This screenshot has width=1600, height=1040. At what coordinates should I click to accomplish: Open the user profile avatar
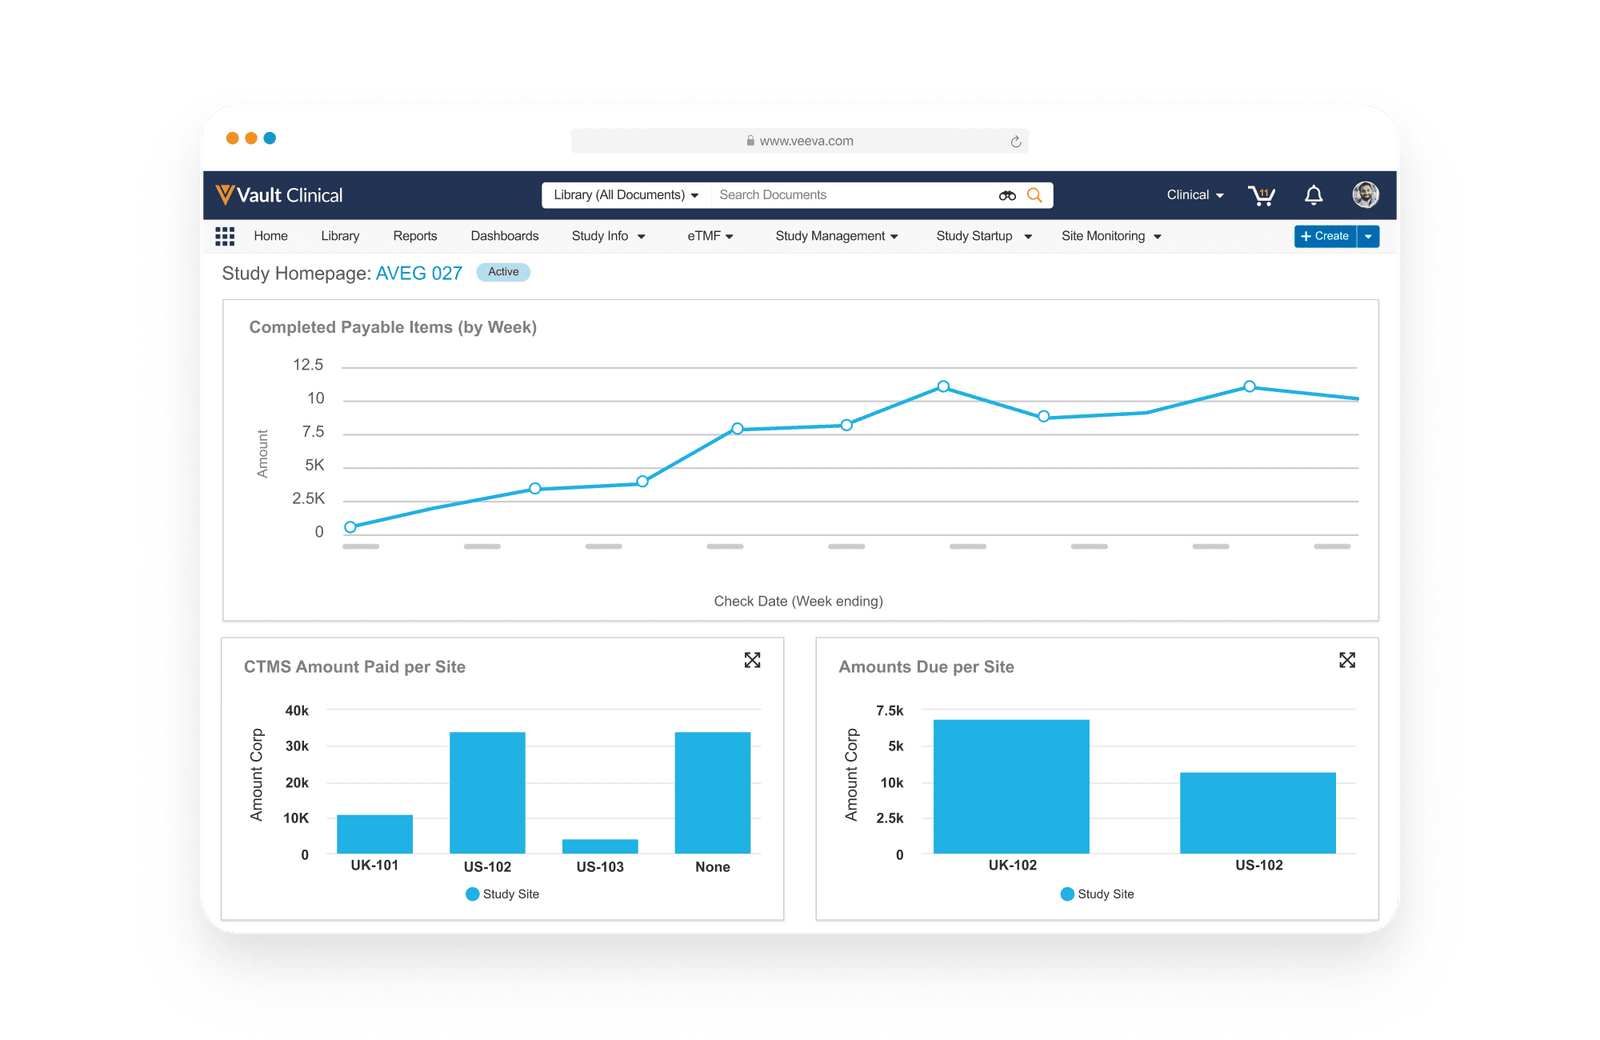click(x=1365, y=195)
